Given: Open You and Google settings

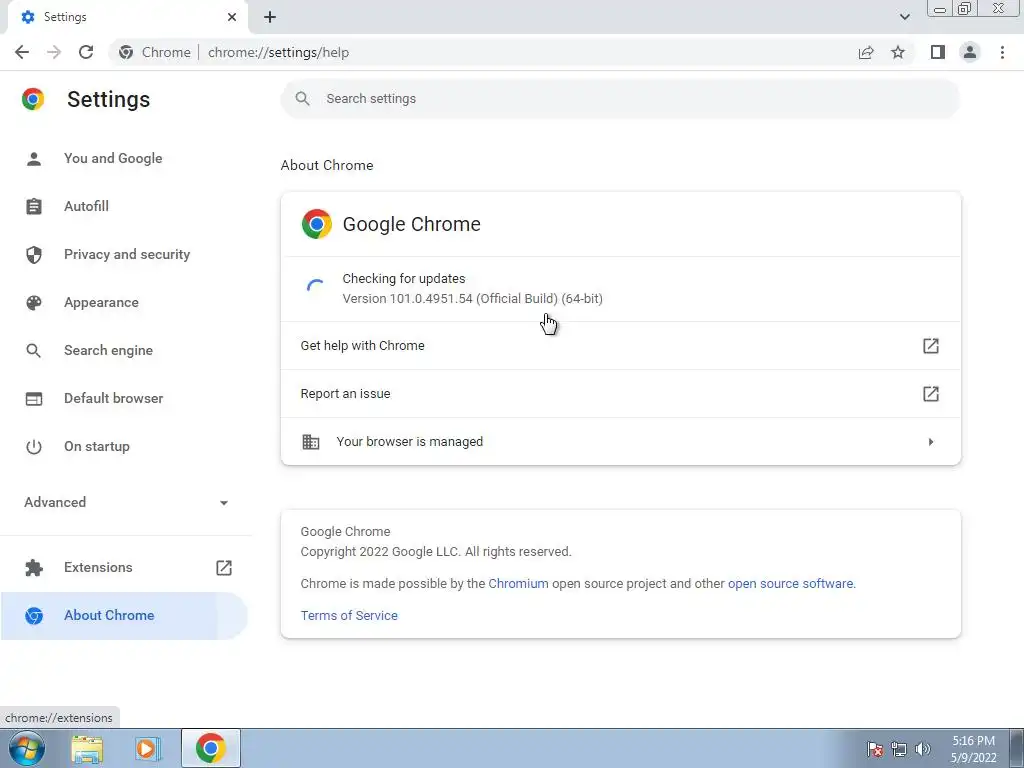Looking at the screenshot, I should pos(113,159).
